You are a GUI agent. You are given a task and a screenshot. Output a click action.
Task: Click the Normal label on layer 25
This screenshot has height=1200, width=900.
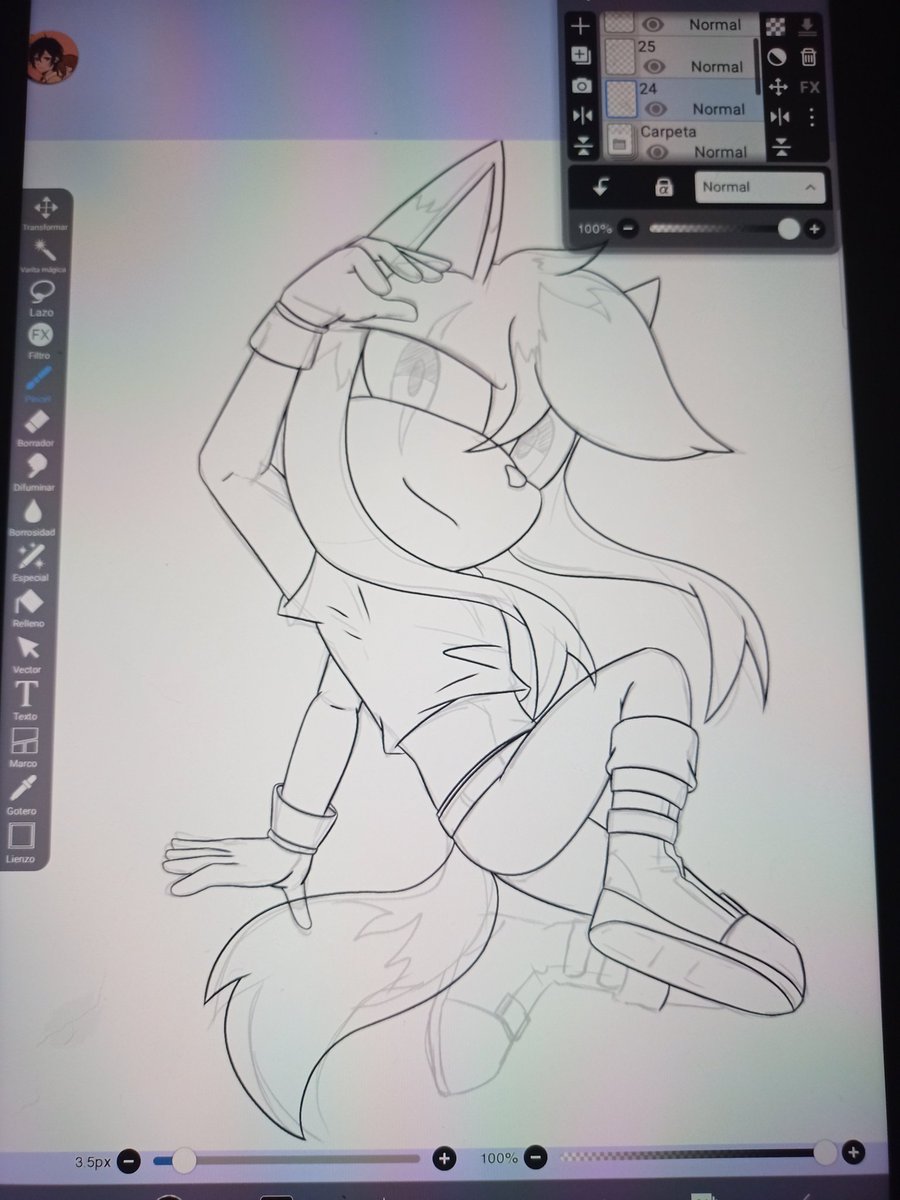pos(716,67)
